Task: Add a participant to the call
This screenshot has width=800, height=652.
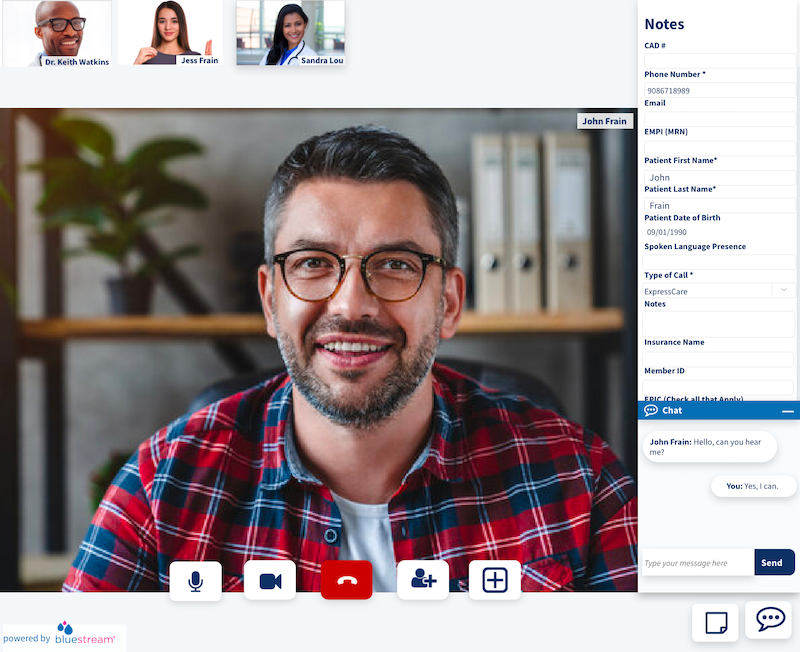Action: (423, 580)
